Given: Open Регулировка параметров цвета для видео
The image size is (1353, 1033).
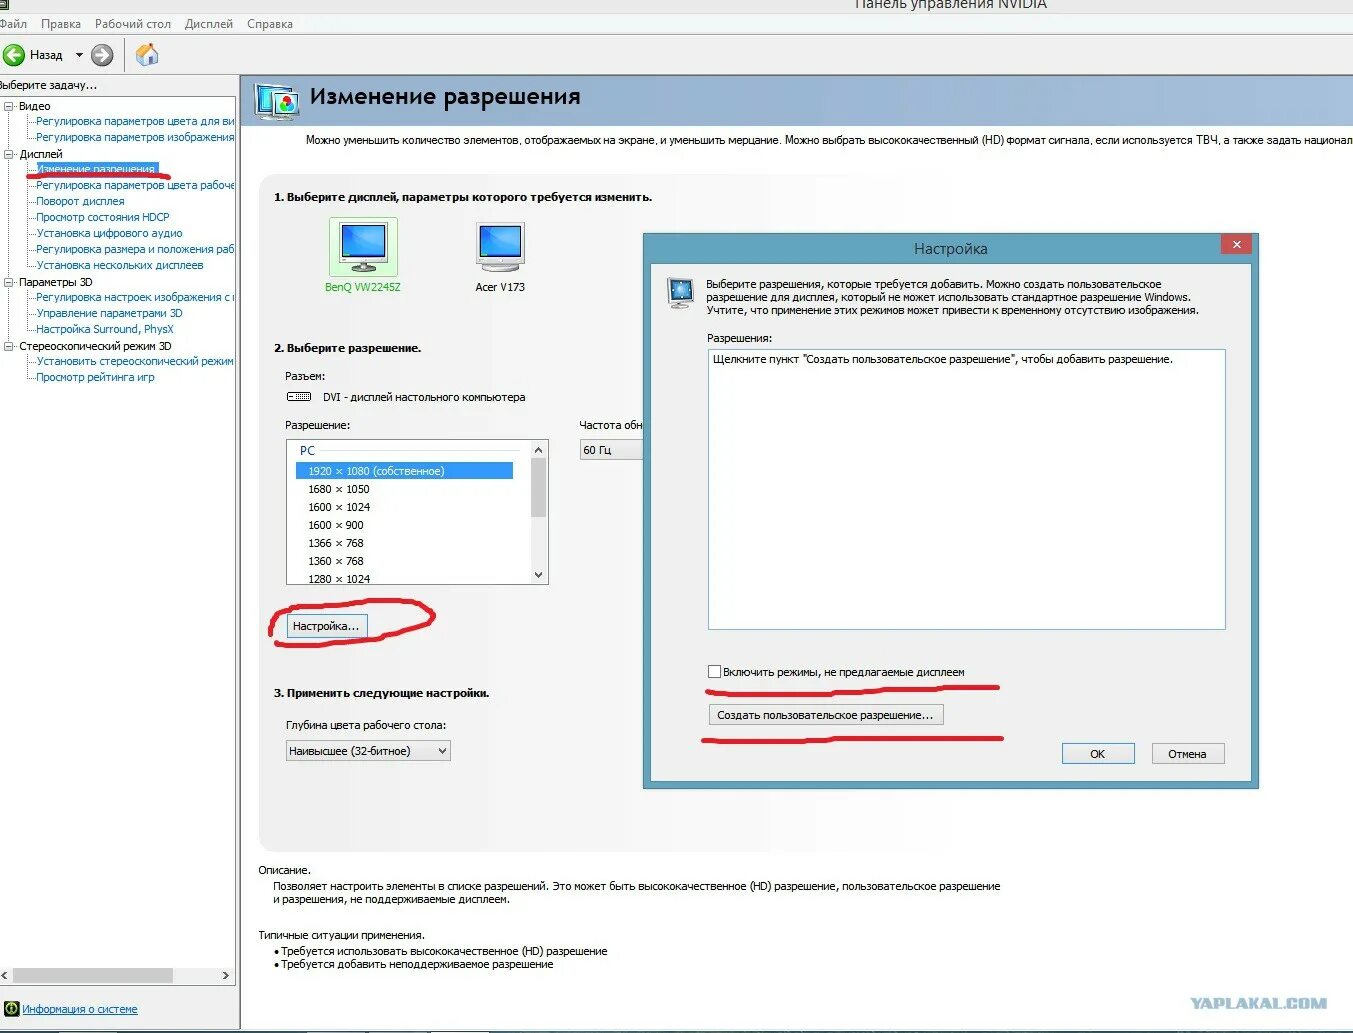Looking at the screenshot, I should [135, 122].
